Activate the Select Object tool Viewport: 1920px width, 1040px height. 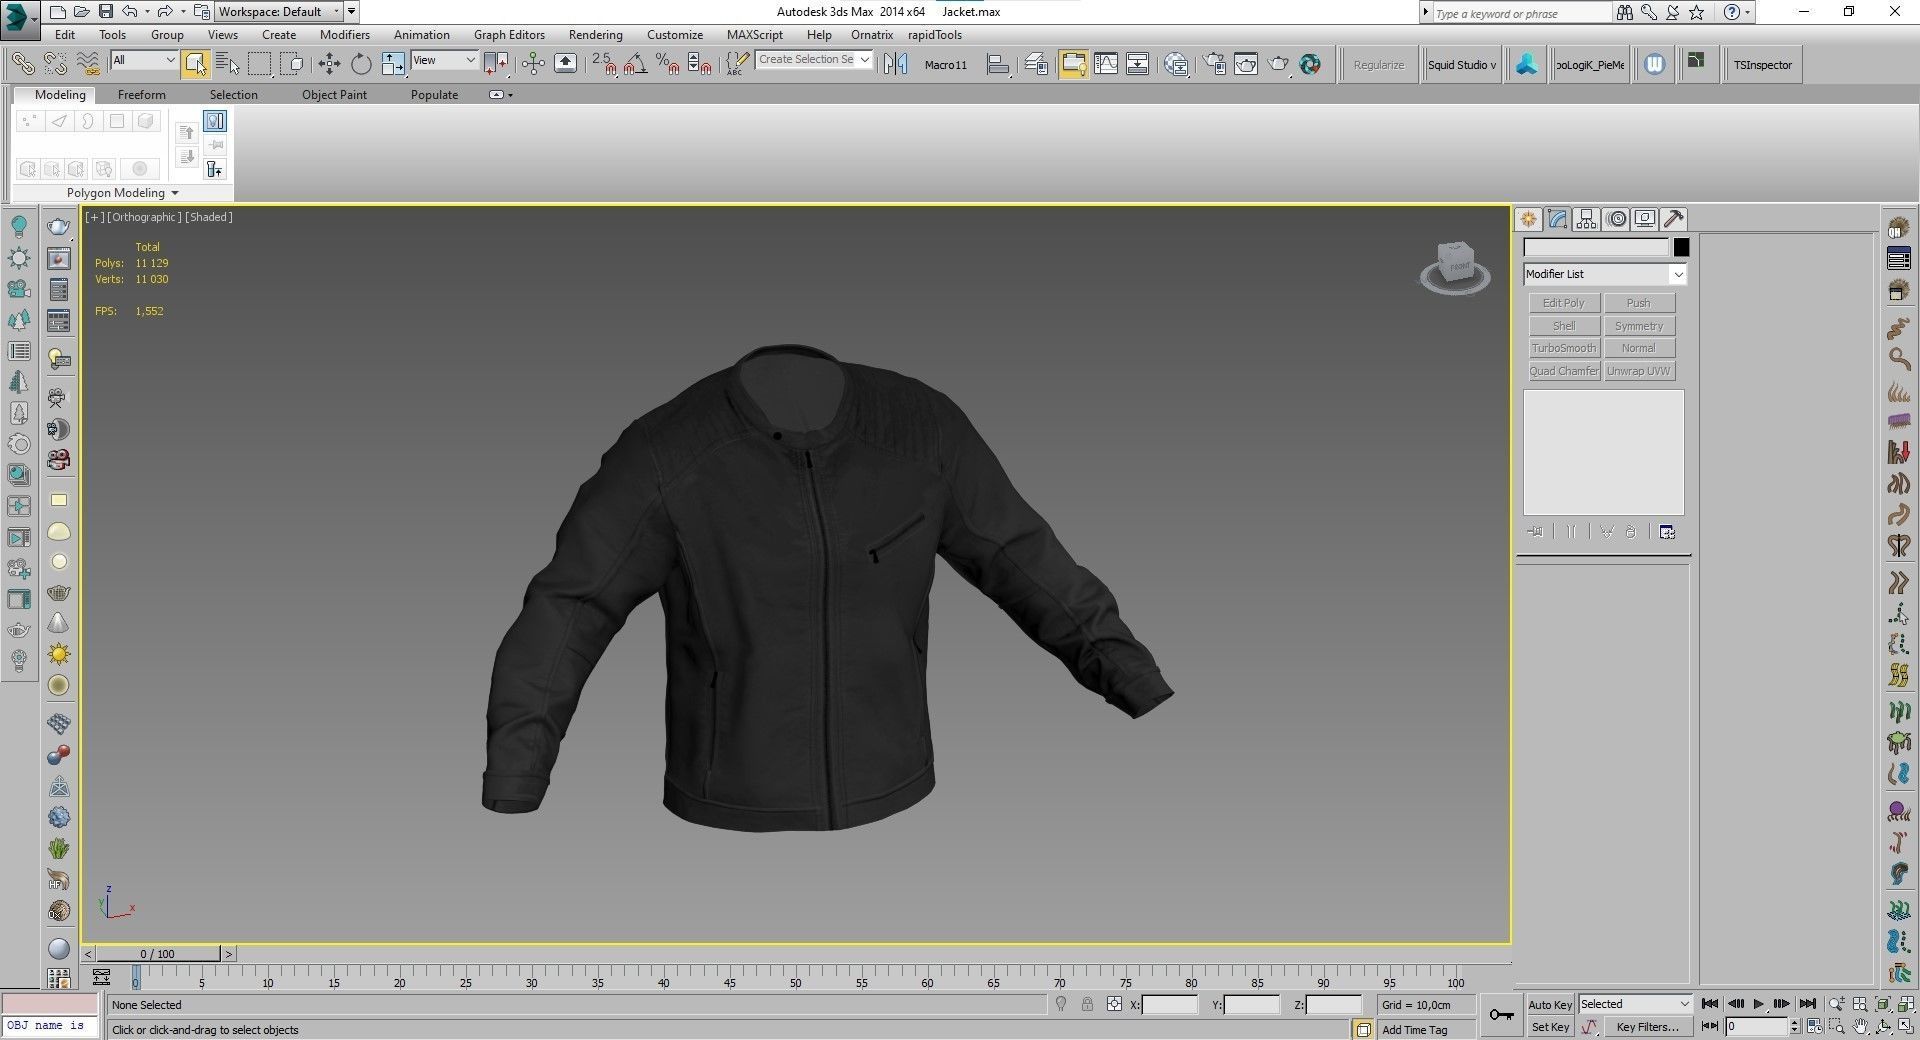(195, 65)
